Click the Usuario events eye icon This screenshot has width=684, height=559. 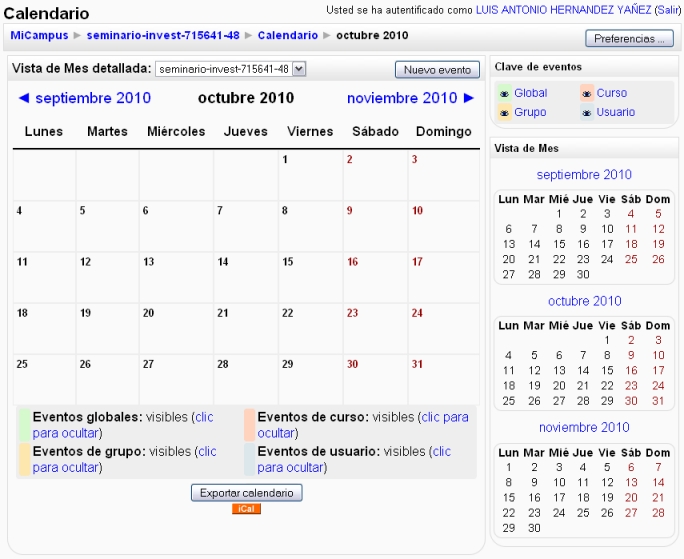click(587, 113)
